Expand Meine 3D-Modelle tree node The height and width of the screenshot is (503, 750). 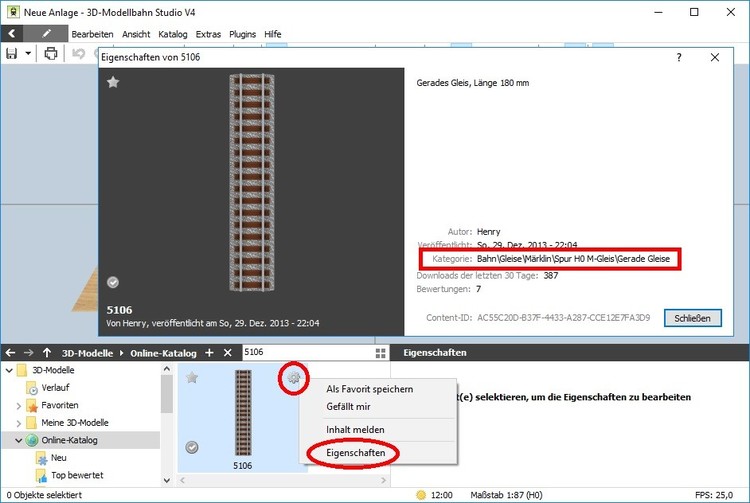[19, 423]
